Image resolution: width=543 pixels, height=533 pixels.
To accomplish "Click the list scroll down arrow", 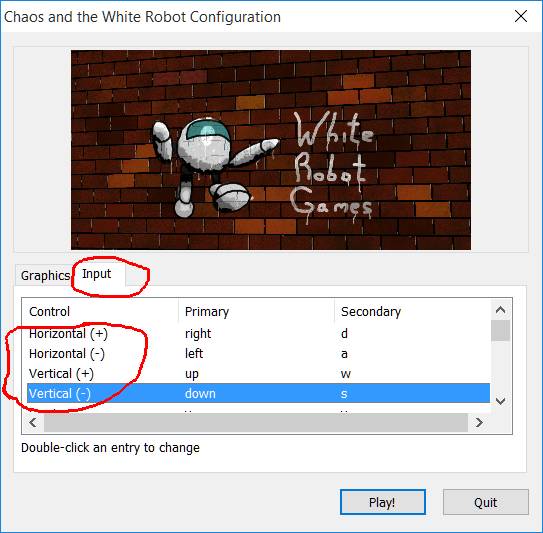I will [500, 401].
